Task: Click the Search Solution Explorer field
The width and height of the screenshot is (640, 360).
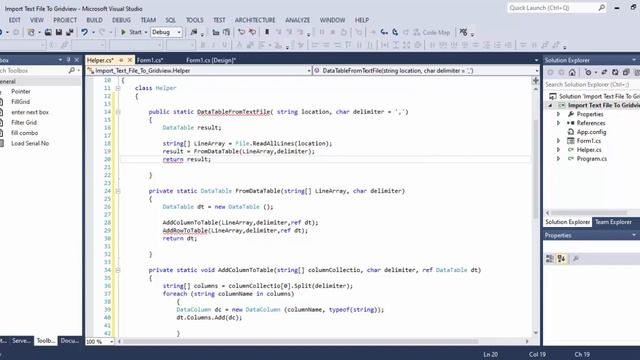Action: [x=592, y=84]
